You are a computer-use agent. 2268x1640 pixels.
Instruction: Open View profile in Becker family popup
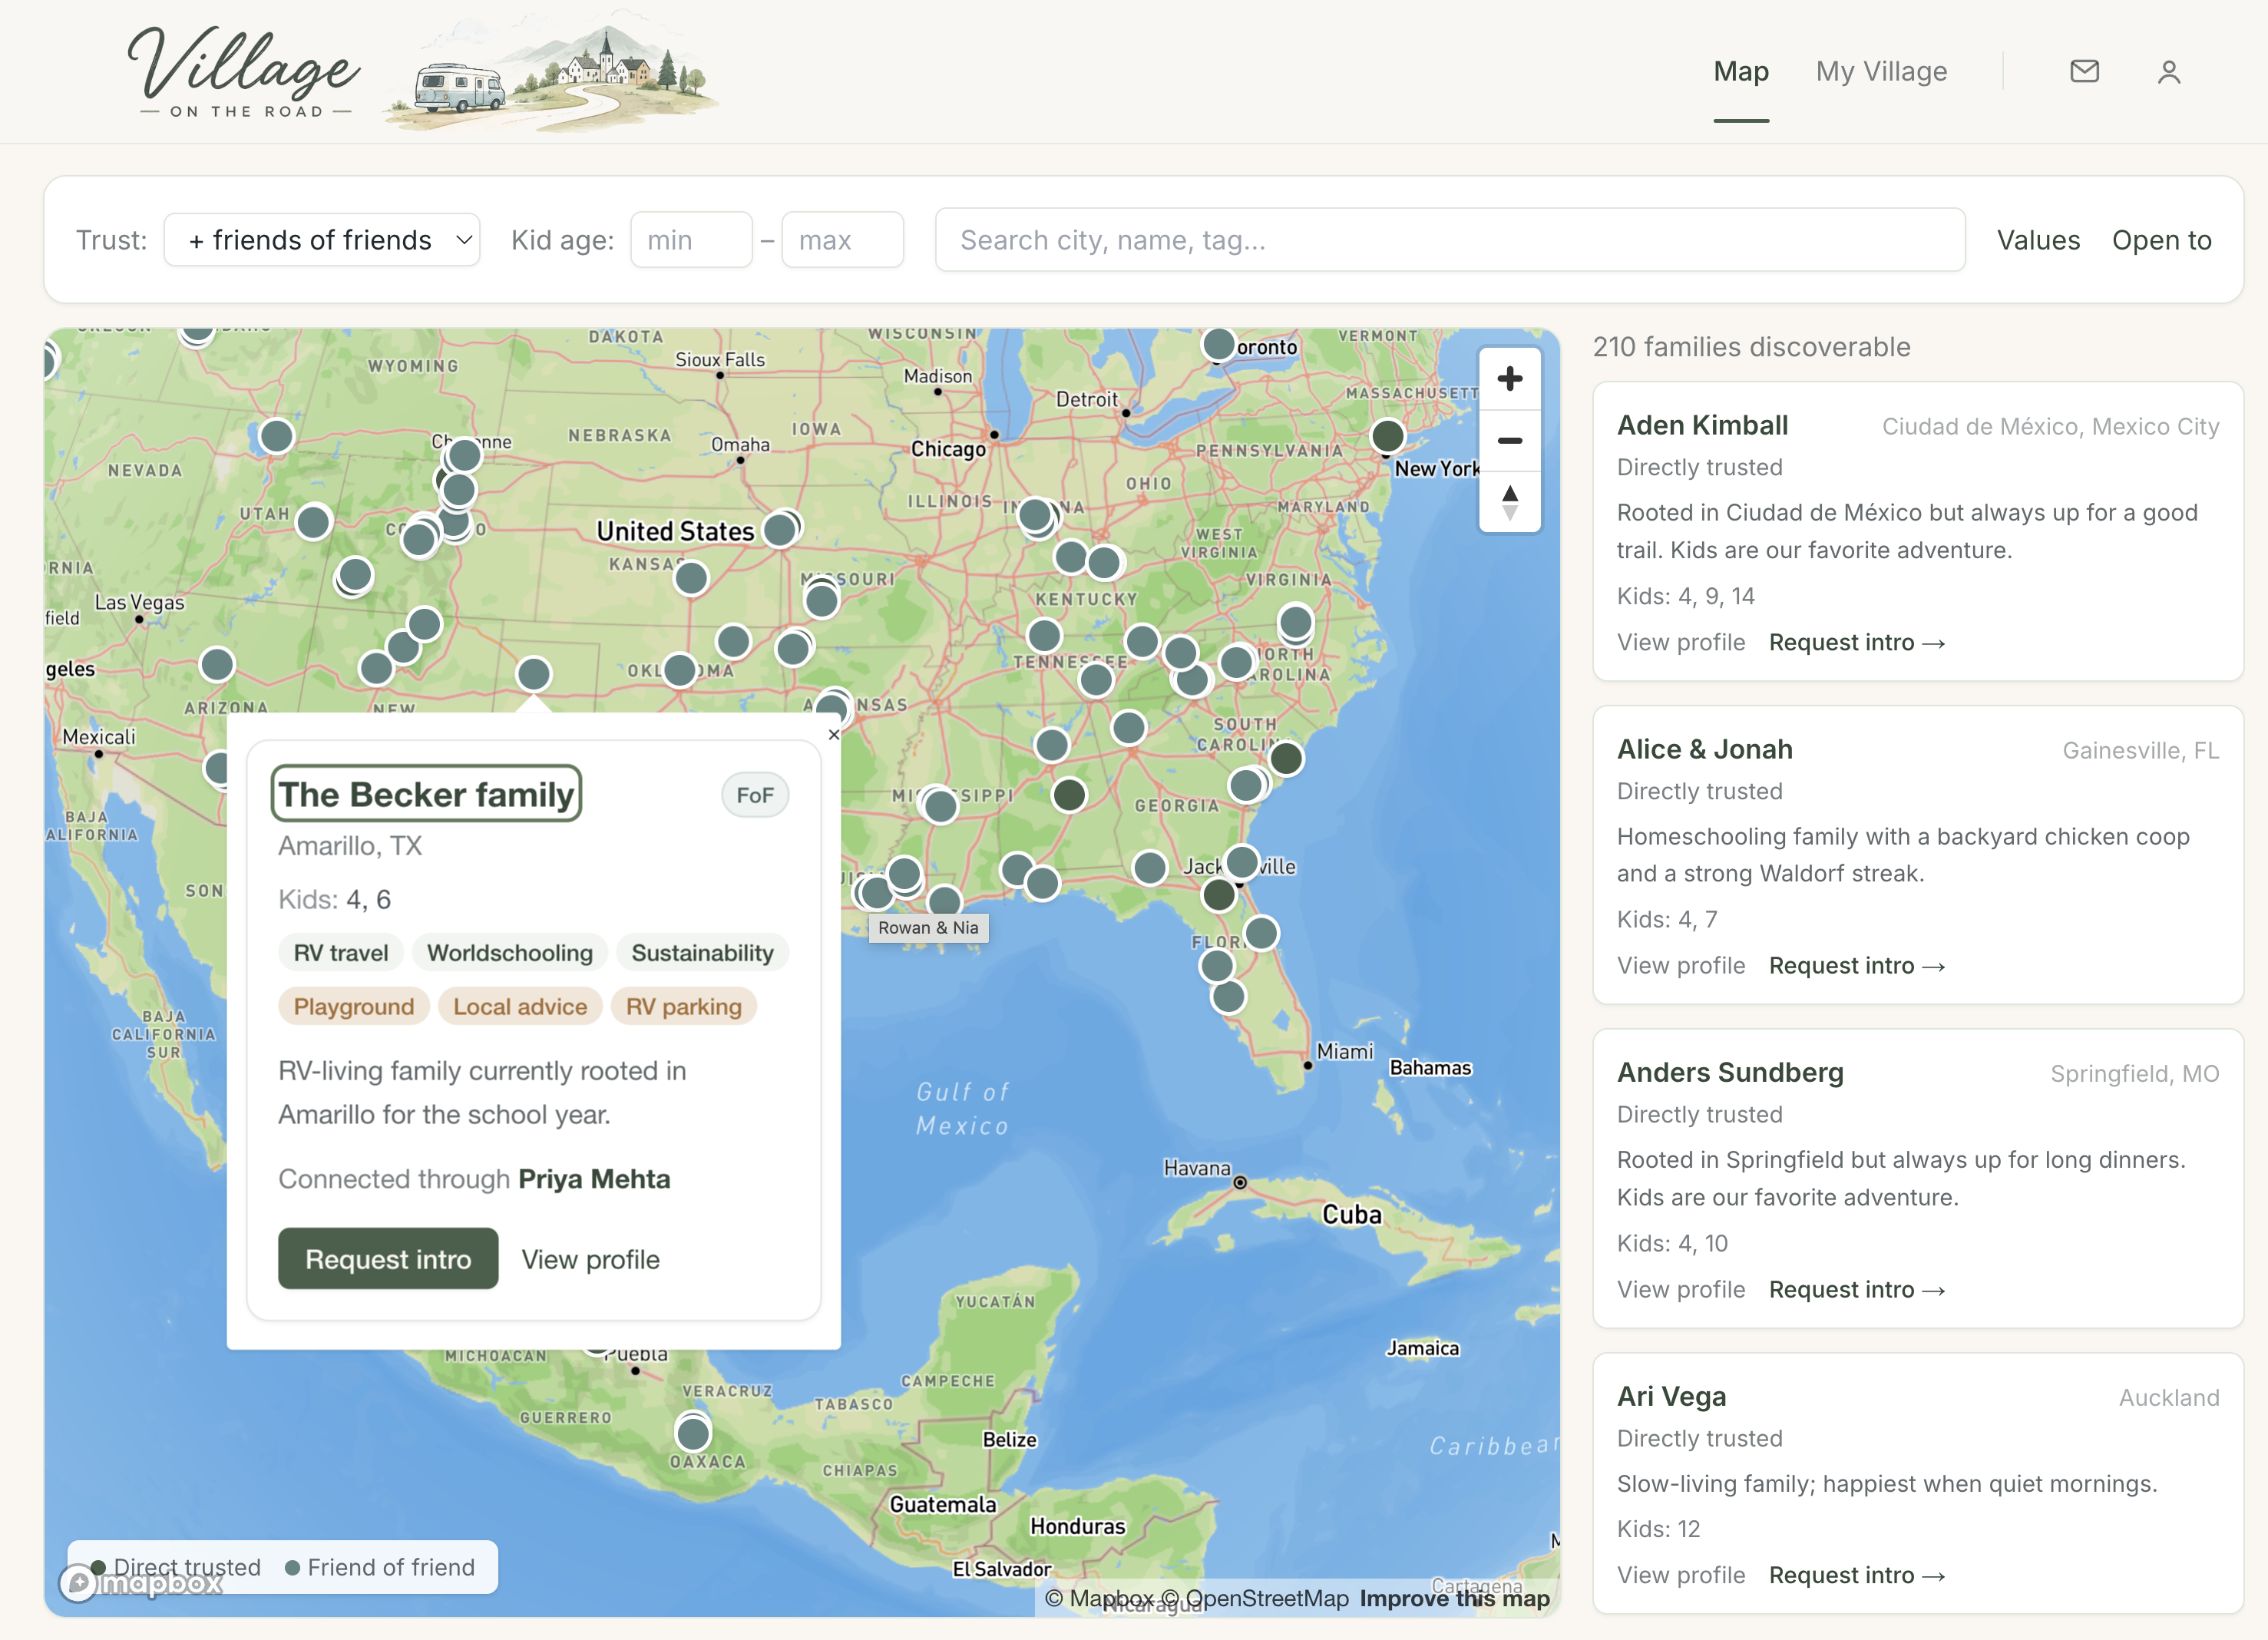(590, 1260)
